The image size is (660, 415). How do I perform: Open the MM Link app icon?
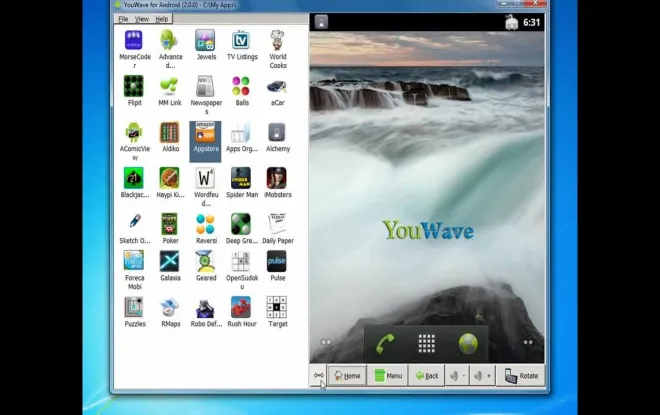(x=170, y=86)
